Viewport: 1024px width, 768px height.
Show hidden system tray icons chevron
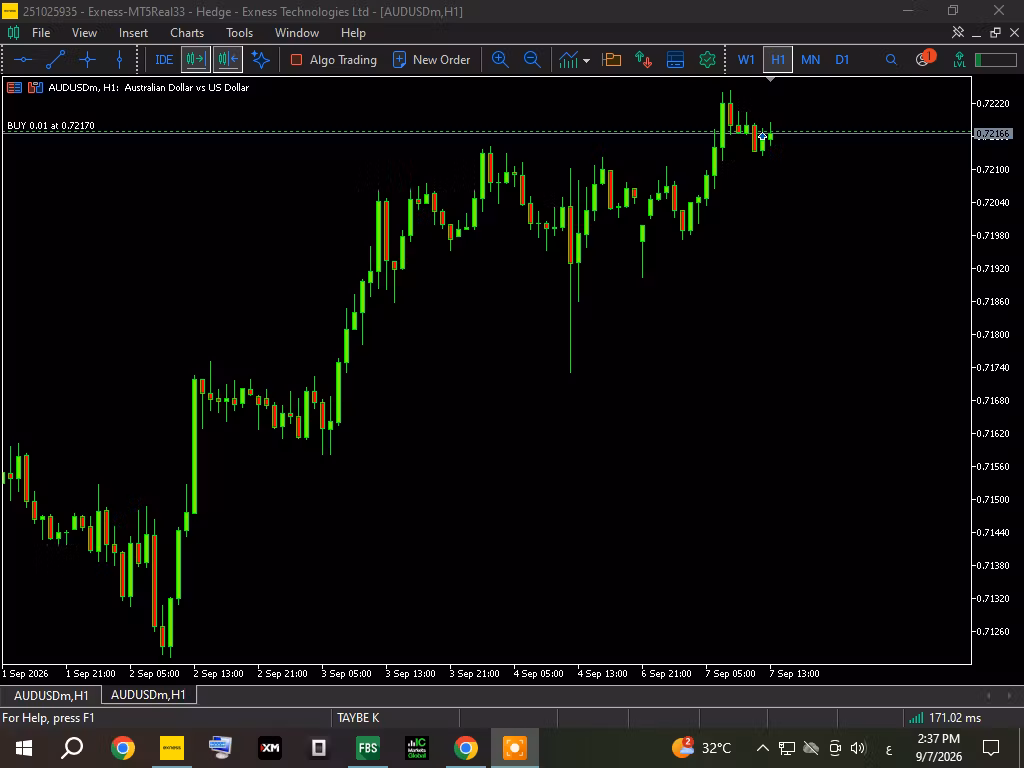click(x=762, y=748)
